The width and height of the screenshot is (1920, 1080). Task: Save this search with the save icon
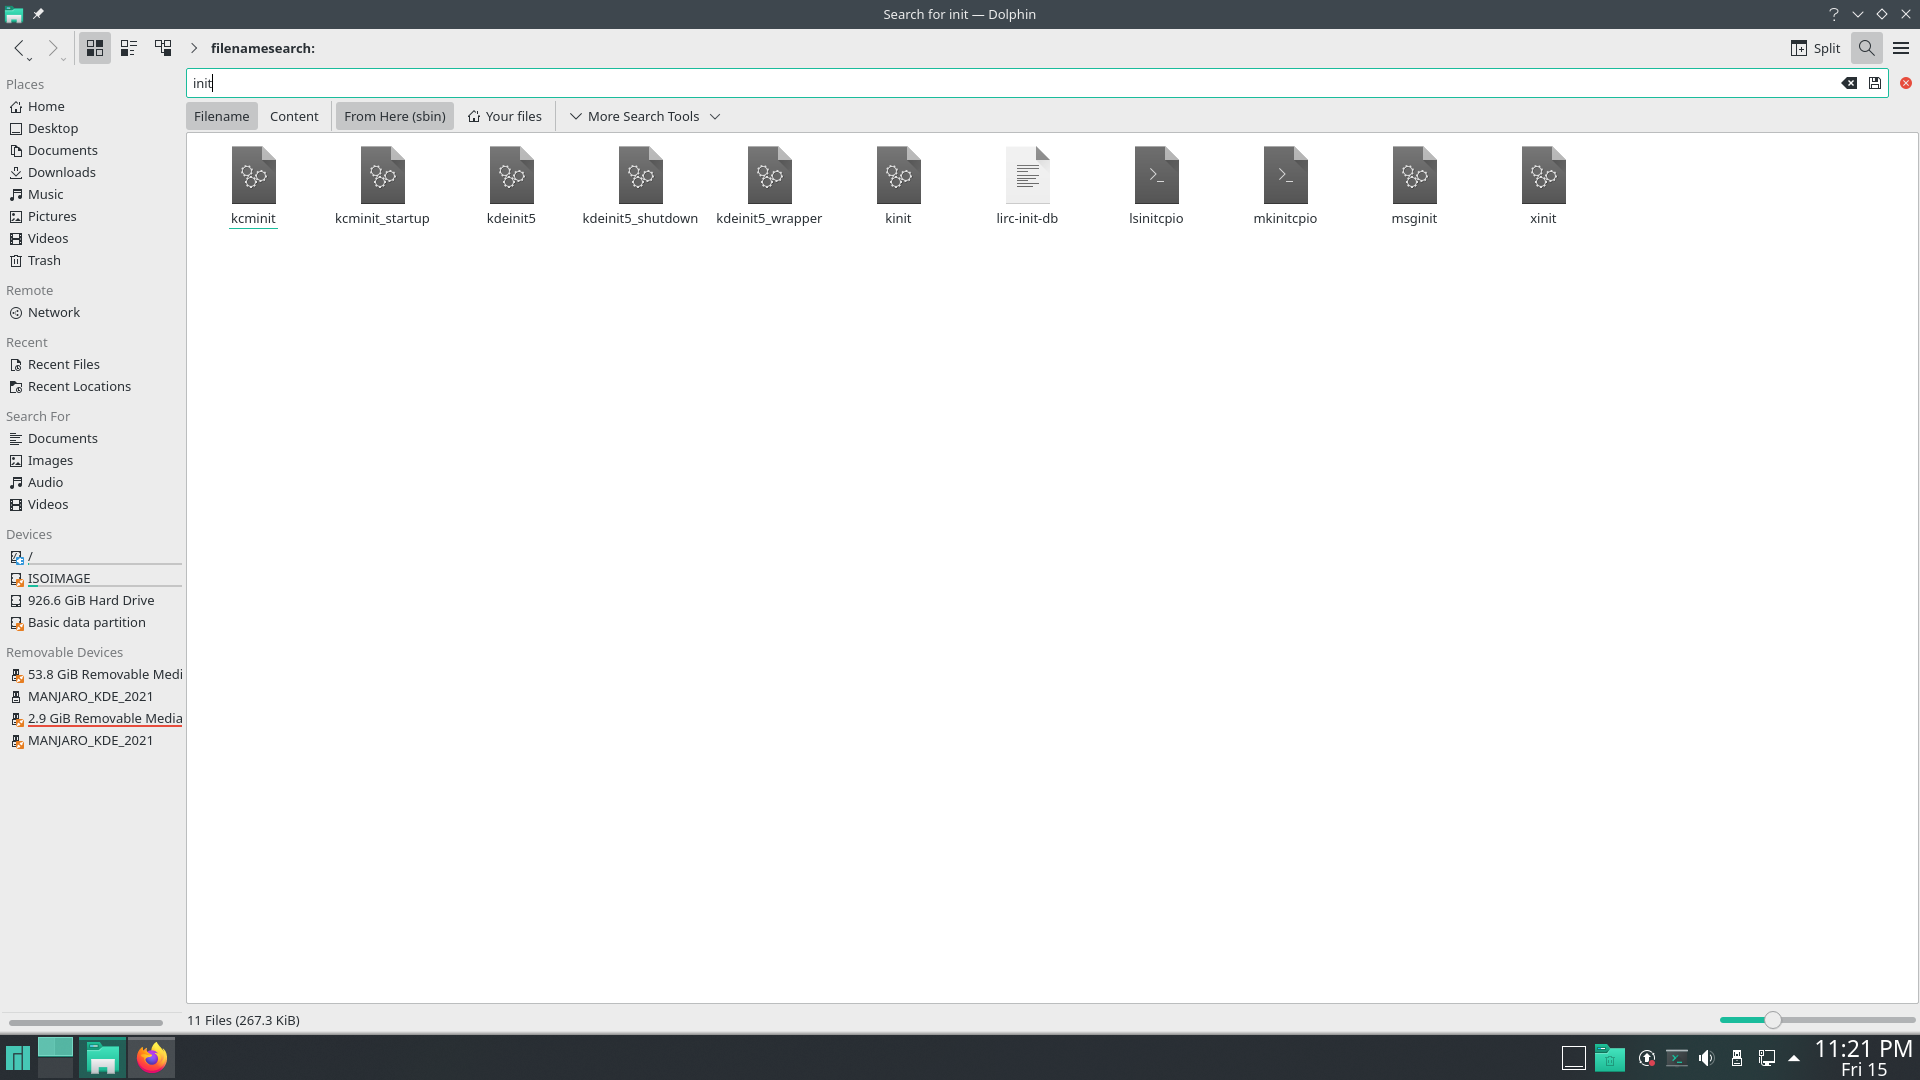click(1875, 83)
